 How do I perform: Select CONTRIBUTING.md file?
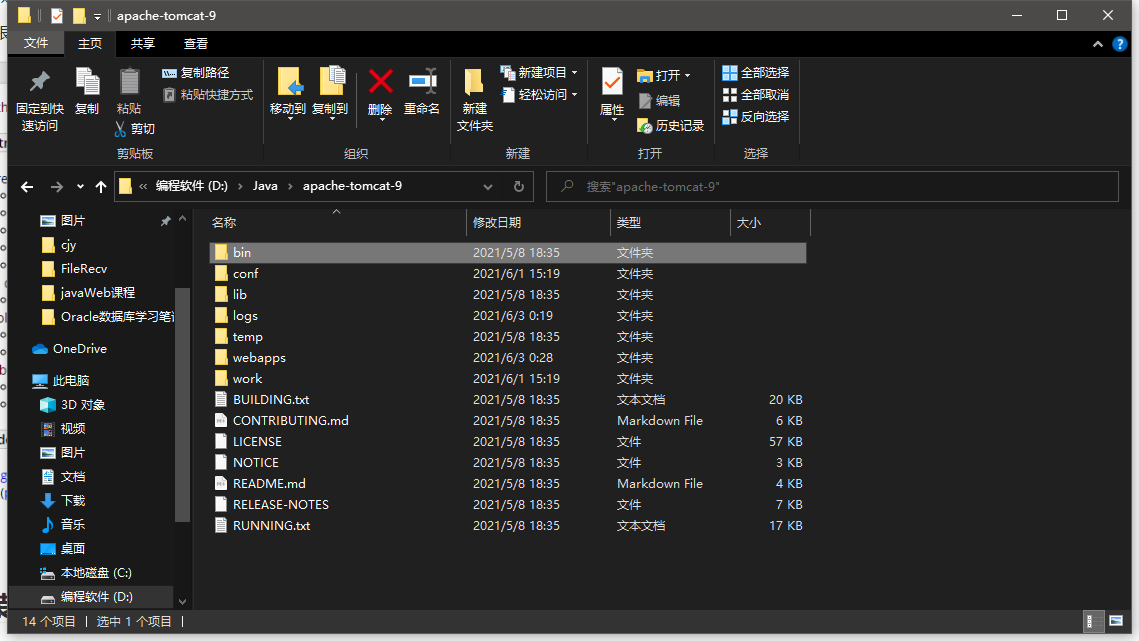pyautogui.click(x=508, y=421)
